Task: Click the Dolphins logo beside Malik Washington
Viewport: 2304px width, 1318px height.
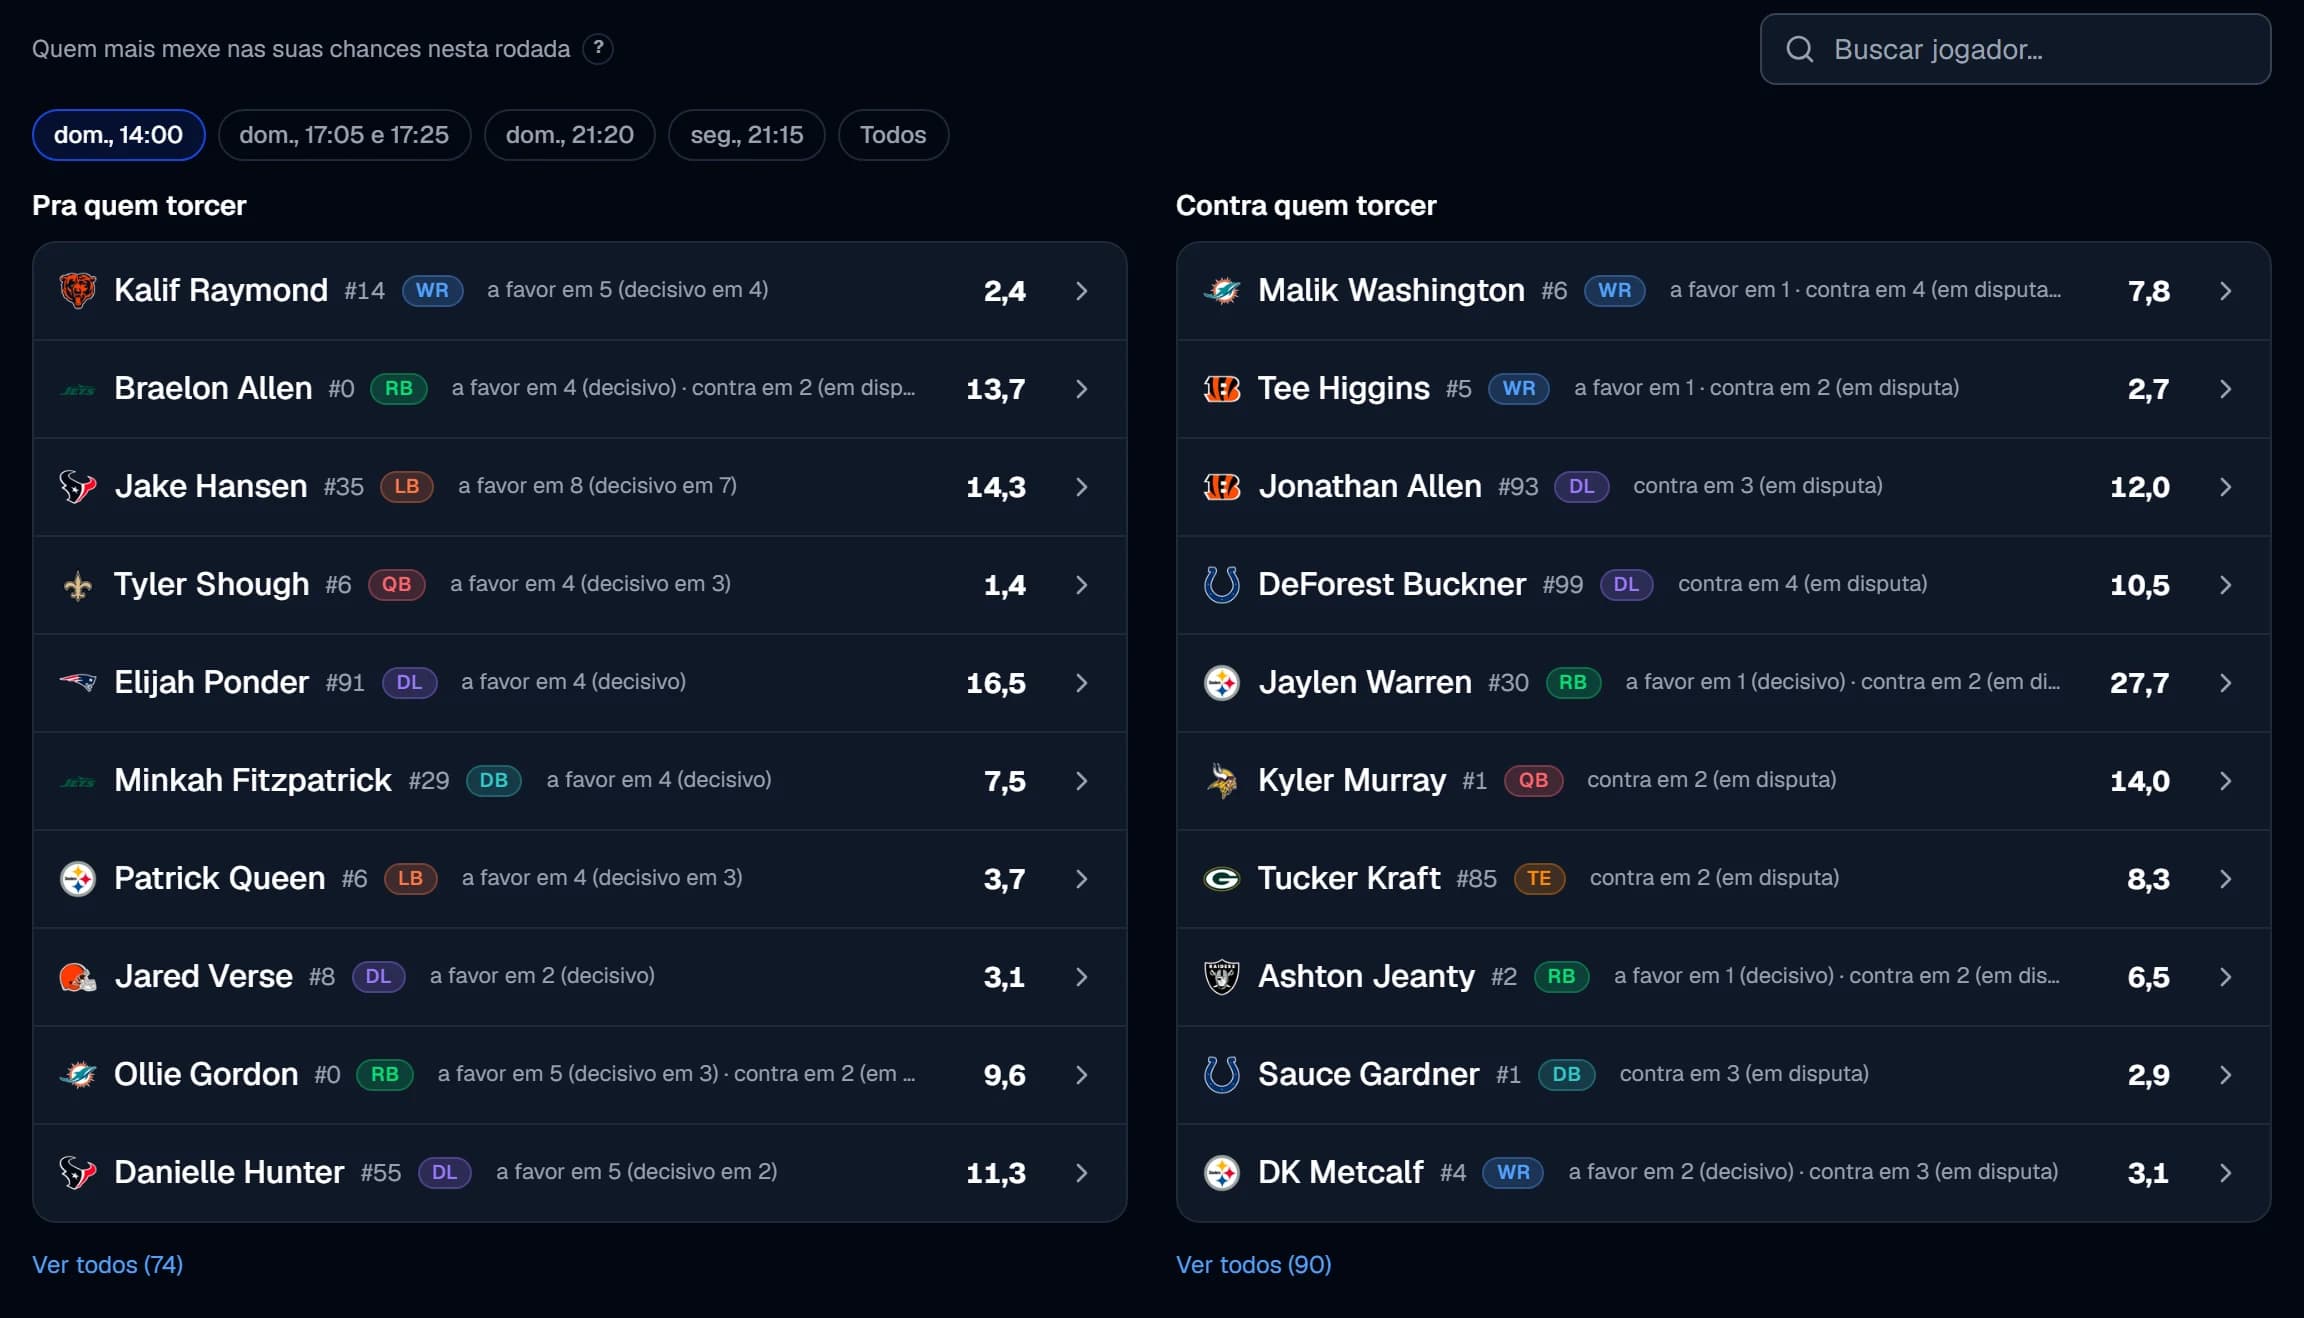Action: [x=1221, y=290]
